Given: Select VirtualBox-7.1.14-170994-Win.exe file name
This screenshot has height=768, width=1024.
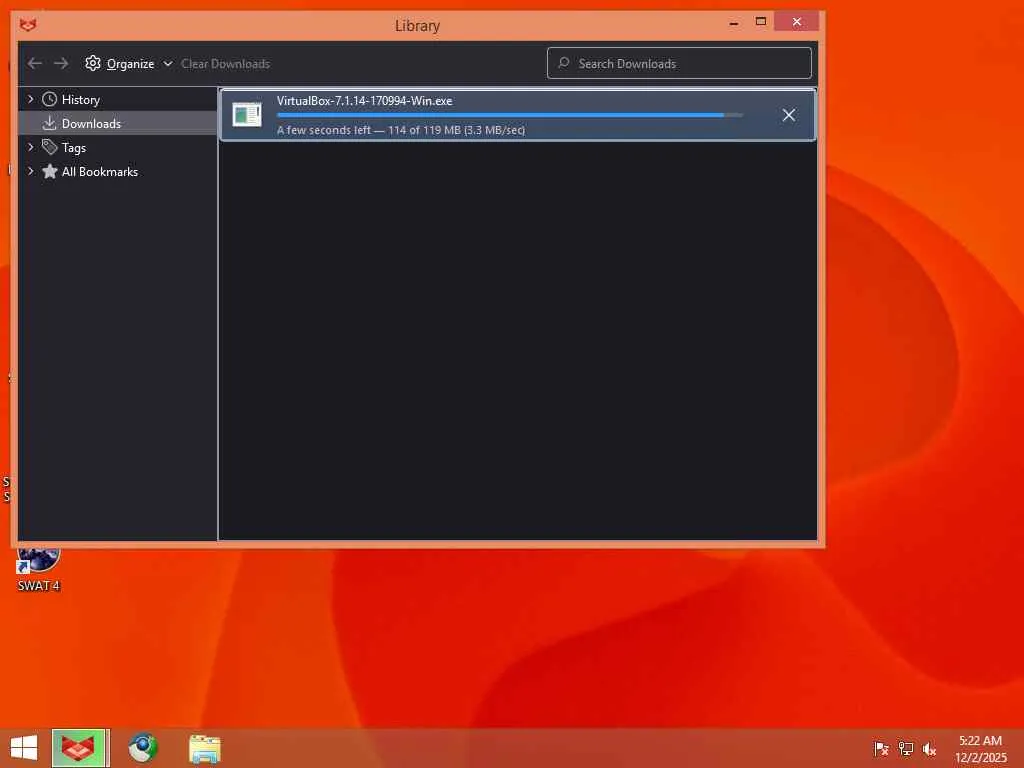Looking at the screenshot, I should coord(364,101).
